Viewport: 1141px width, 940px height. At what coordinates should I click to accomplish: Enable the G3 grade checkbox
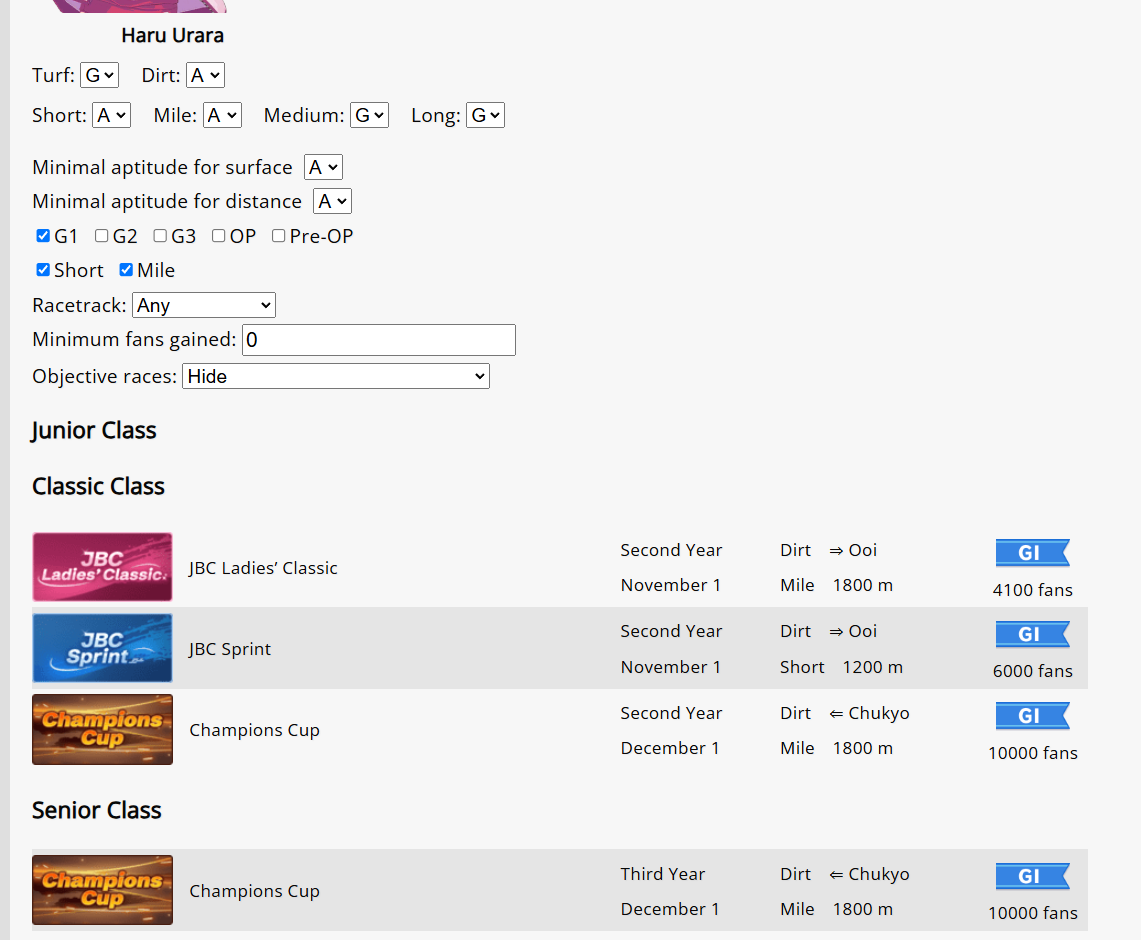coord(160,236)
